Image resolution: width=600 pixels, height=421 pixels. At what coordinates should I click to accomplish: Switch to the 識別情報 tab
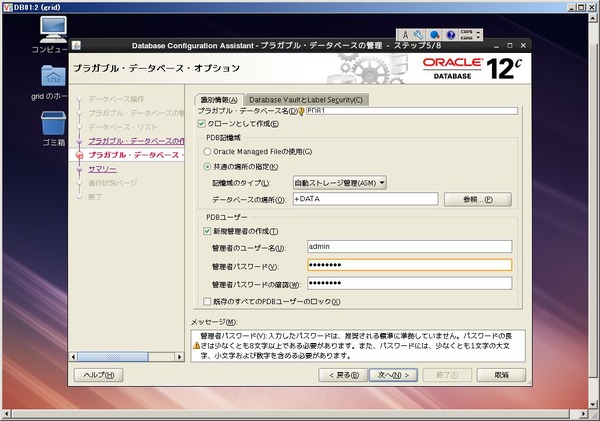click(x=219, y=100)
